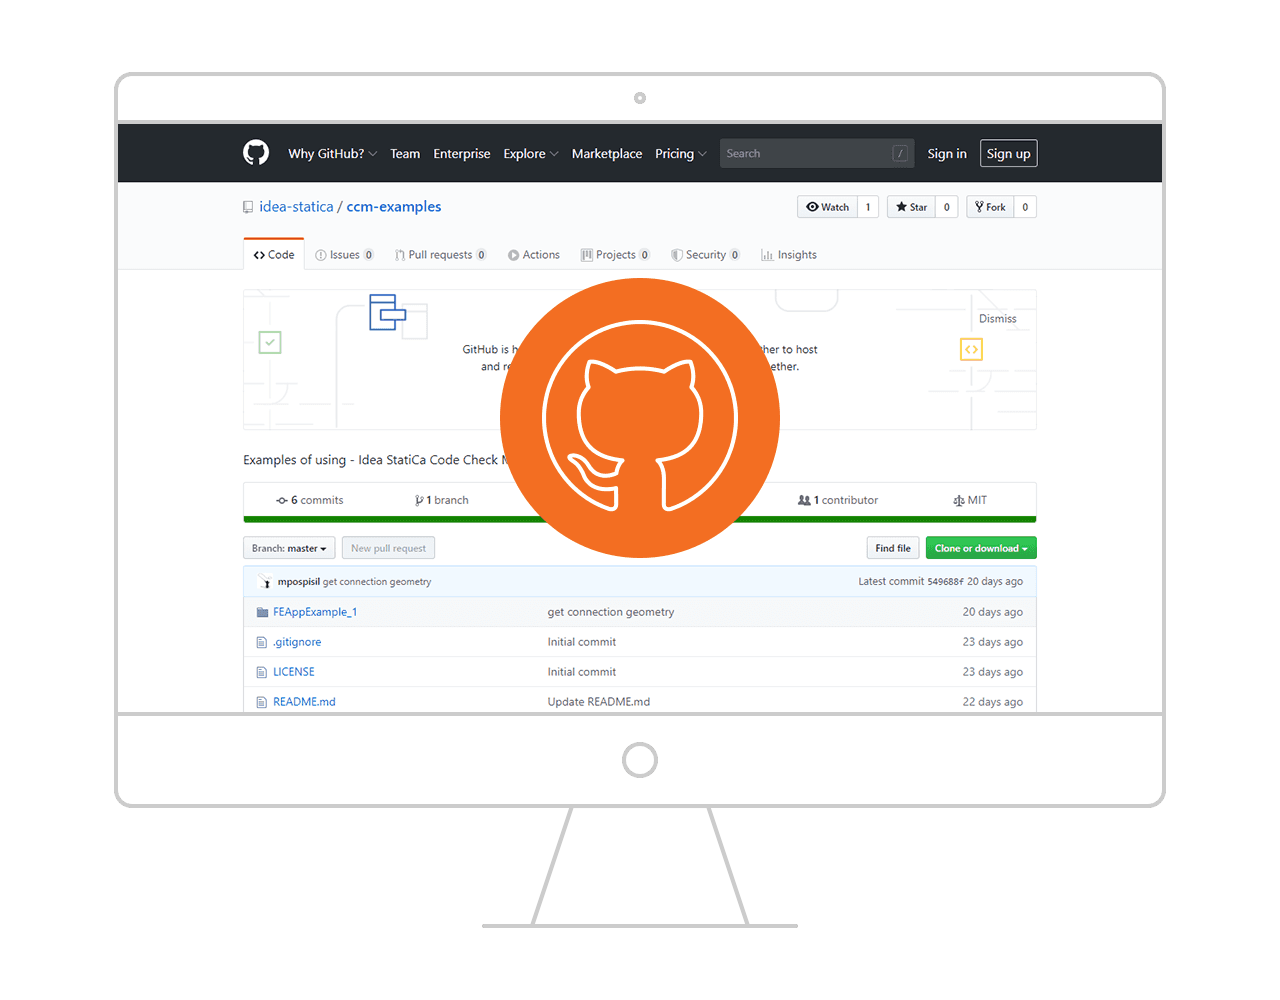The image size is (1280, 1000).
Task: Open latest commit message get connection geometry
Action: (x=377, y=582)
